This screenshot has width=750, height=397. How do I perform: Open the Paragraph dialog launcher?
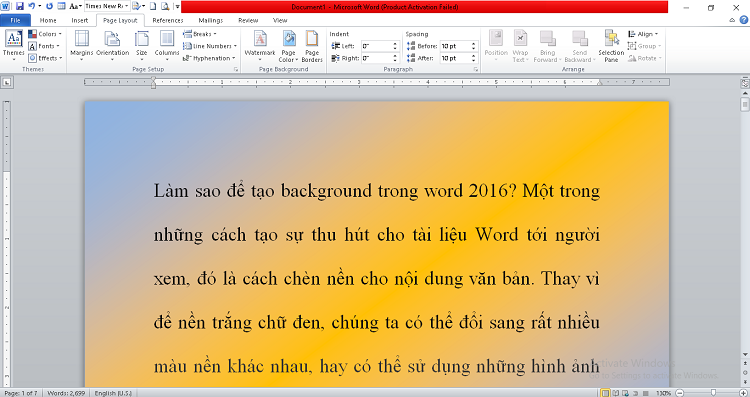476,69
